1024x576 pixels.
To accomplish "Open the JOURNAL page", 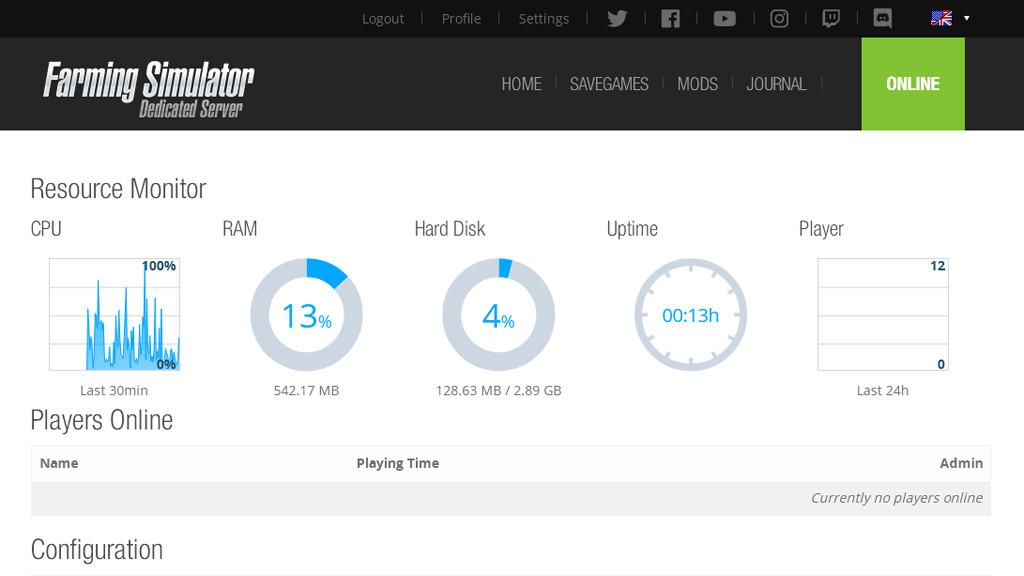I will pos(776,84).
